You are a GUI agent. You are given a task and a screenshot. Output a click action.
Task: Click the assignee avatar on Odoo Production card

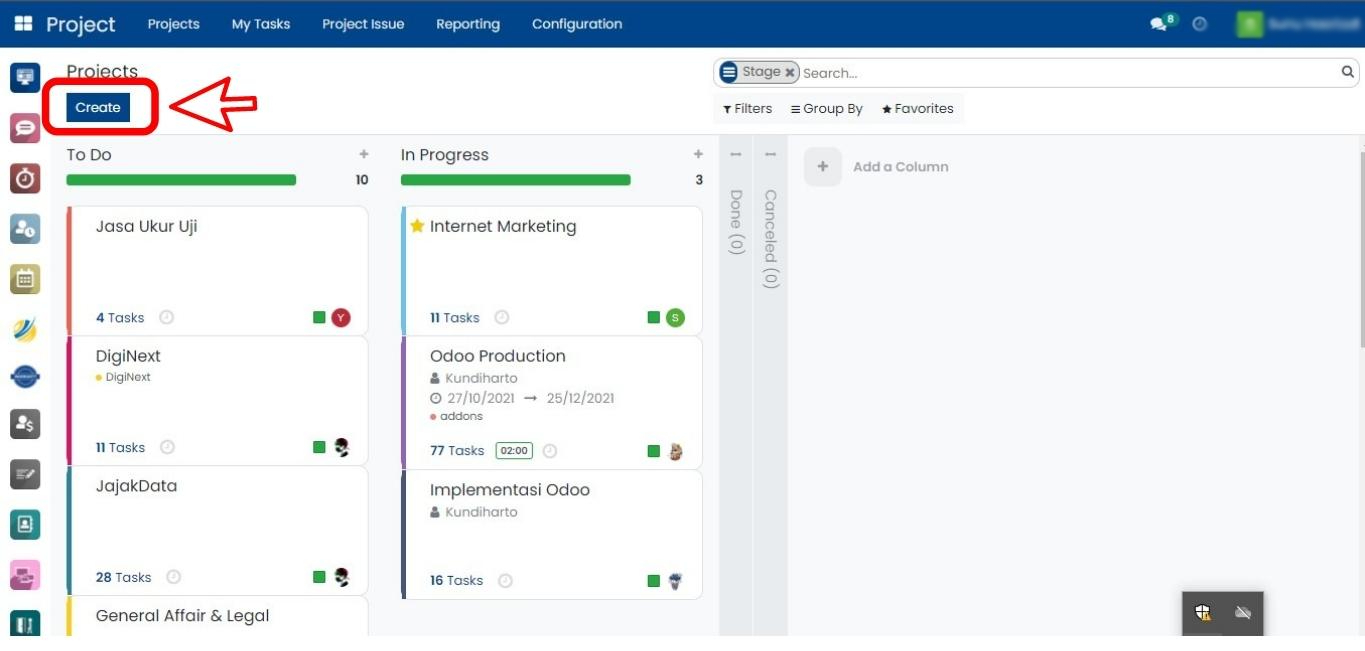point(675,451)
